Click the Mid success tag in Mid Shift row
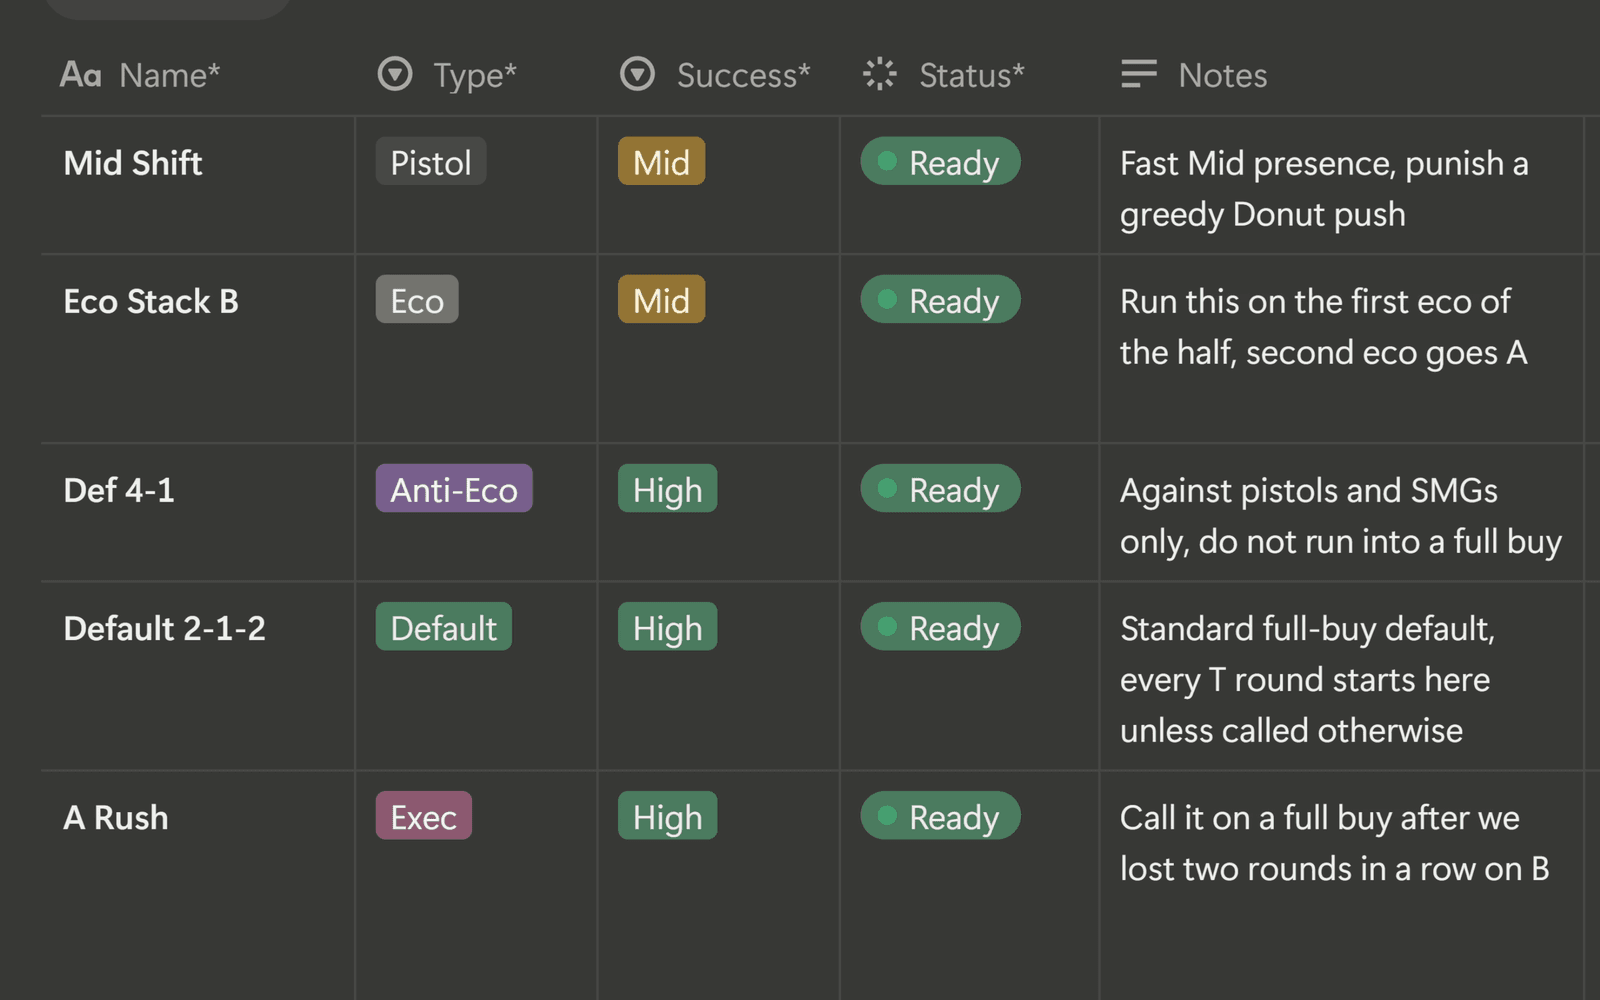The width and height of the screenshot is (1600, 1000). pyautogui.click(x=662, y=162)
